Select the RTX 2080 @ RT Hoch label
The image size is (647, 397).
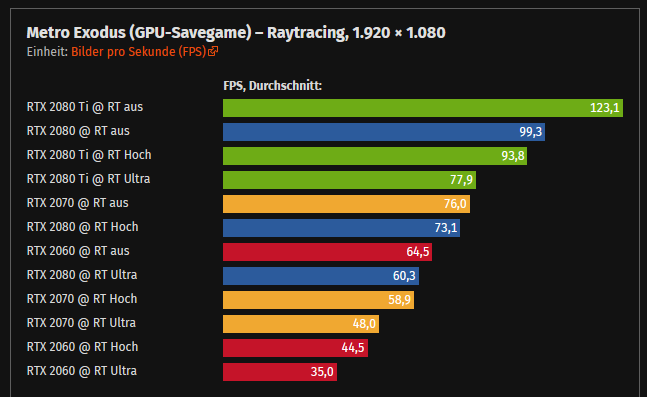pos(83,227)
